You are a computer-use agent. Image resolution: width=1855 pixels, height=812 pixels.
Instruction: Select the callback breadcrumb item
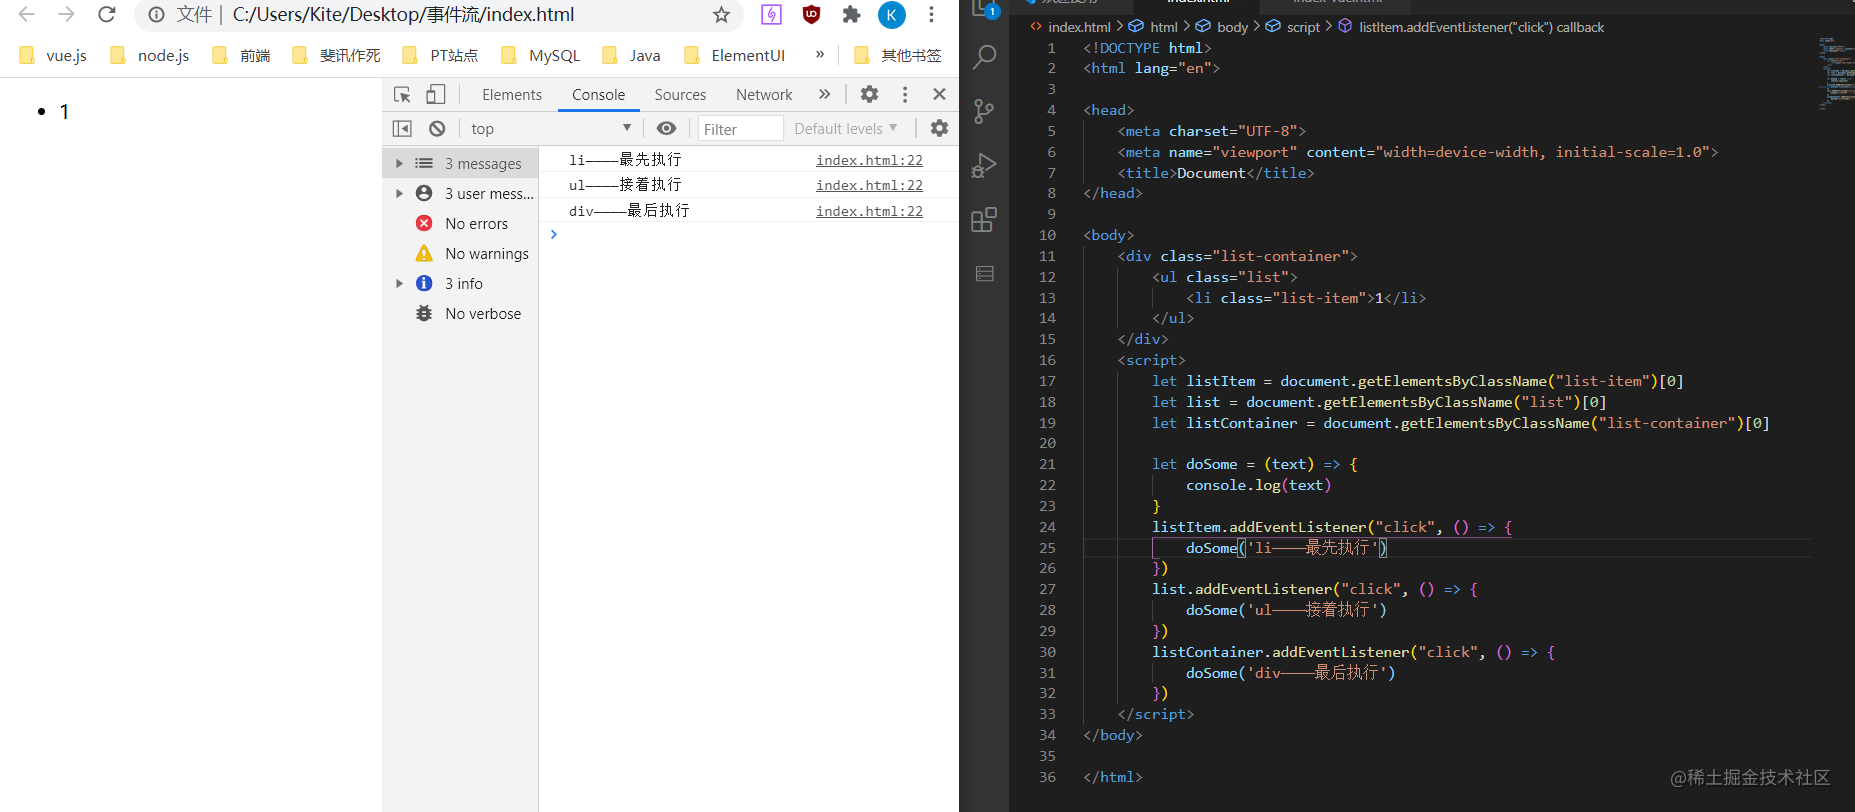pos(1481,27)
